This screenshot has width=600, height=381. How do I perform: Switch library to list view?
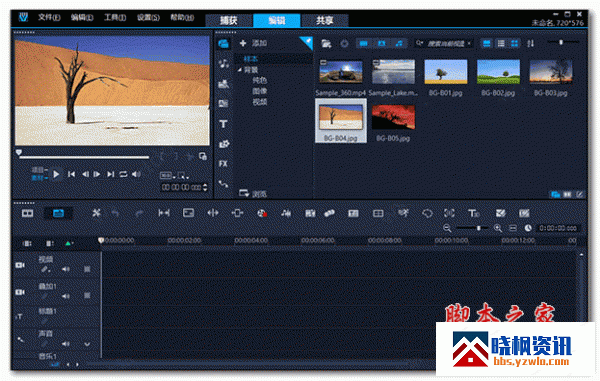pyautogui.click(x=501, y=44)
